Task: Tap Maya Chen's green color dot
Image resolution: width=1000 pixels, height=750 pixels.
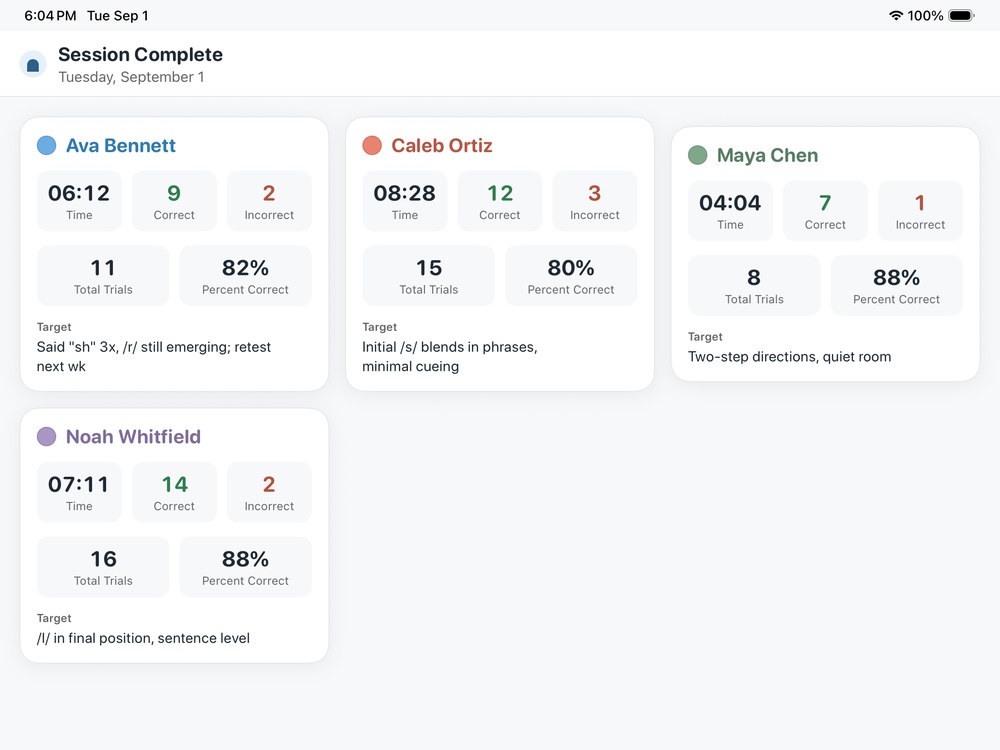Action: (x=698, y=155)
